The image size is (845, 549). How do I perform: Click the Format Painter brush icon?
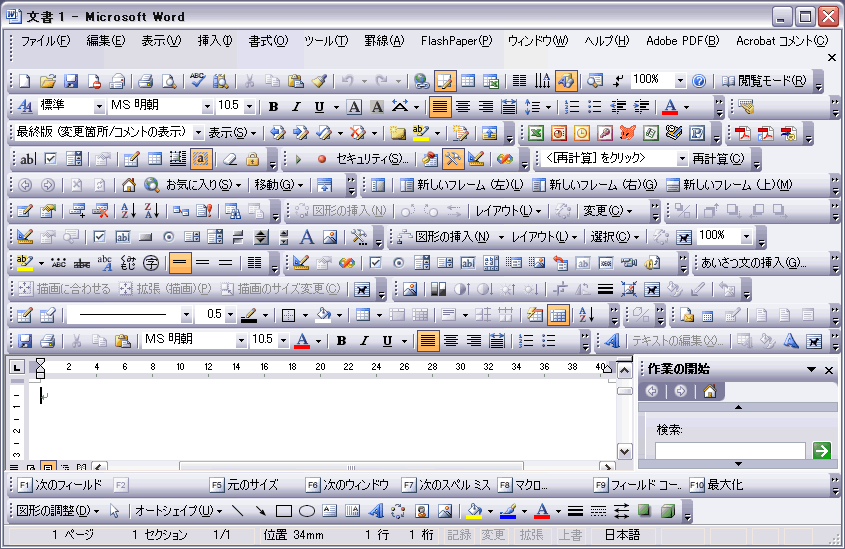pos(319,81)
